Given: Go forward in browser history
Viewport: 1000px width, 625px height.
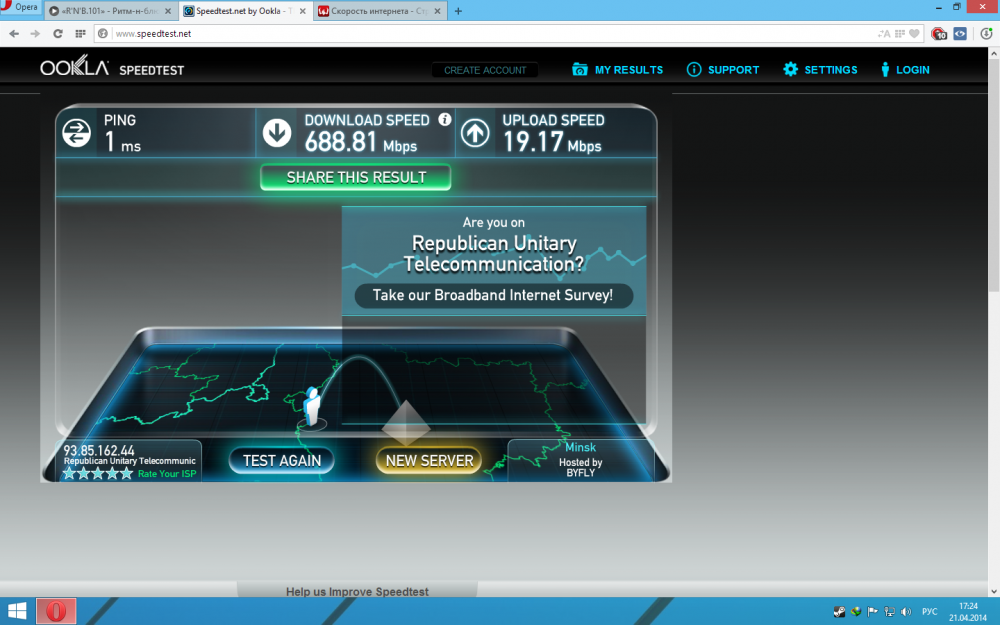Looking at the screenshot, I should click(x=35, y=34).
